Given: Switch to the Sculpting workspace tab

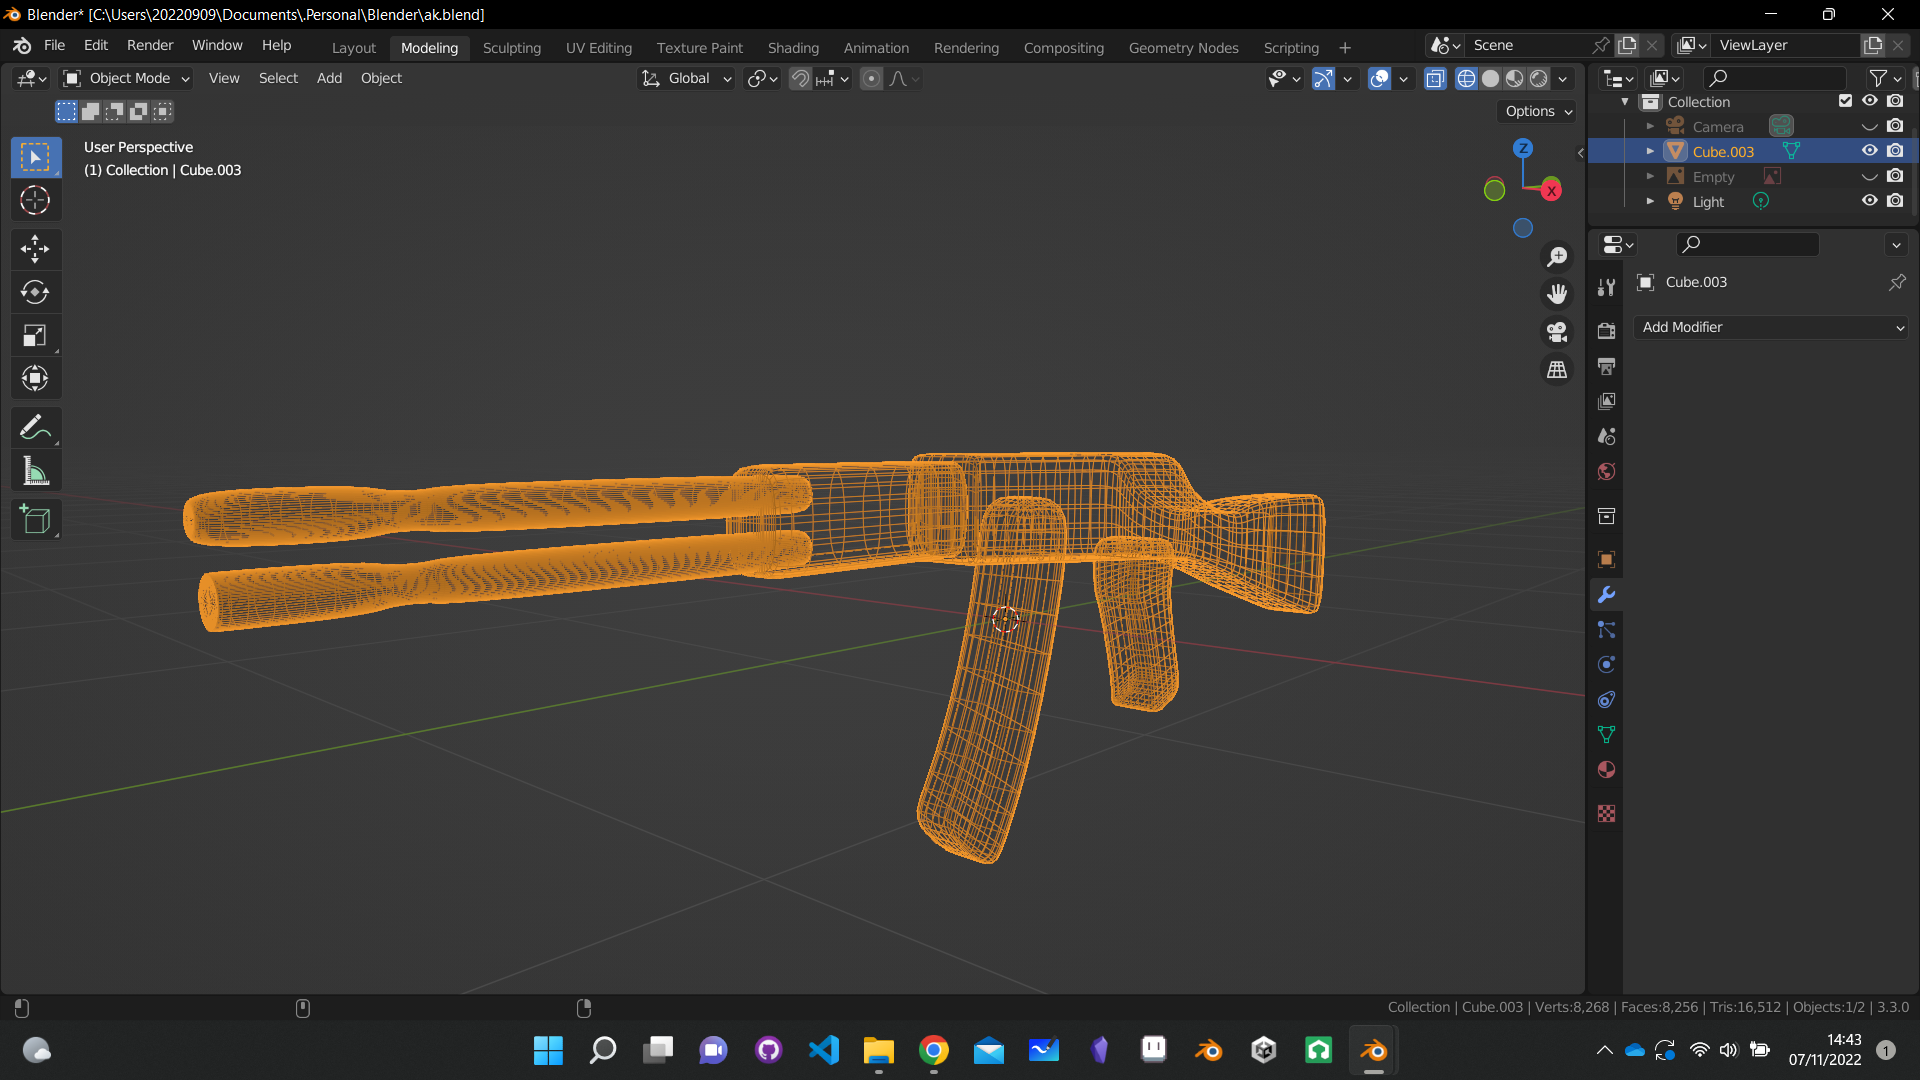Looking at the screenshot, I should tap(511, 47).
